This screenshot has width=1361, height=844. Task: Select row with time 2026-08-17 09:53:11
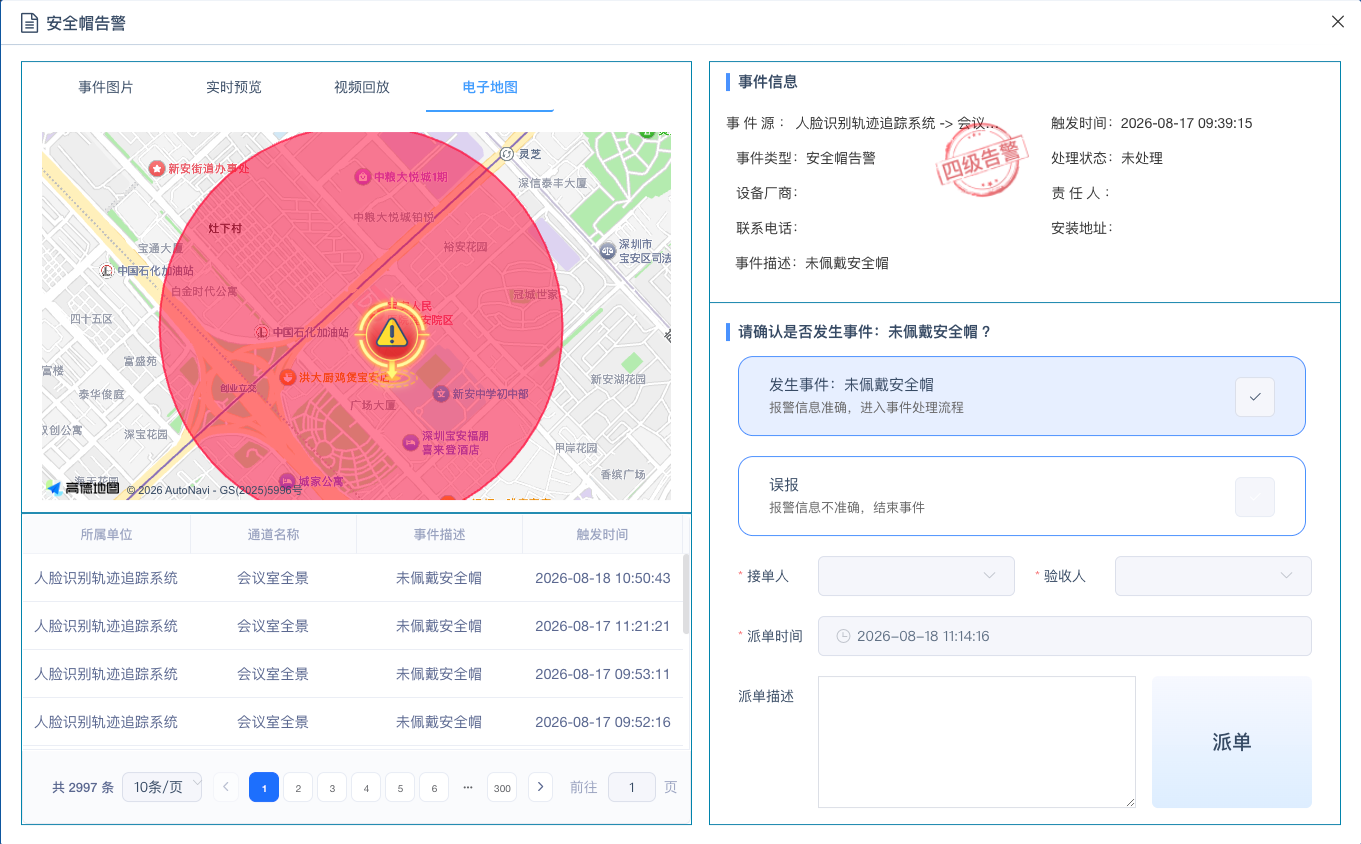(353, 674)
